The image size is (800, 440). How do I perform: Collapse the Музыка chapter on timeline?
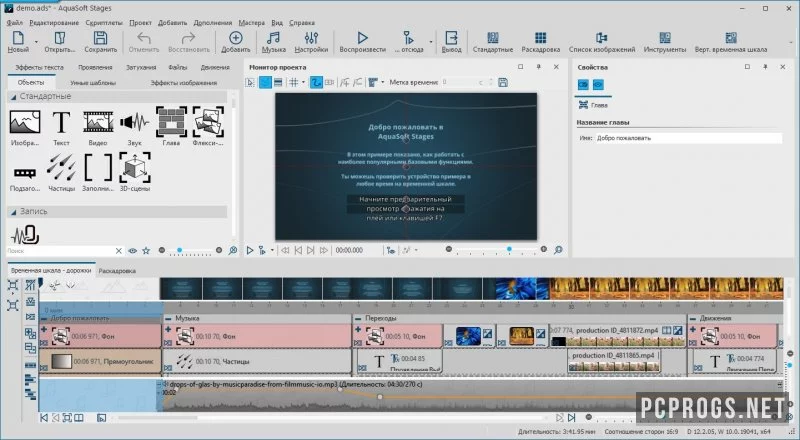[x=168, y=318]
